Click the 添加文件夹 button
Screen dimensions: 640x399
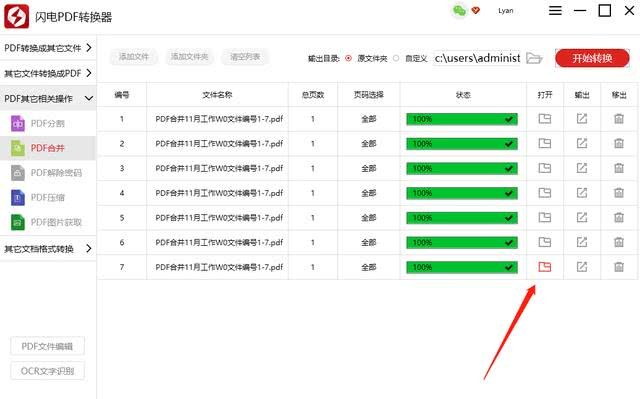tap(189, 57)
